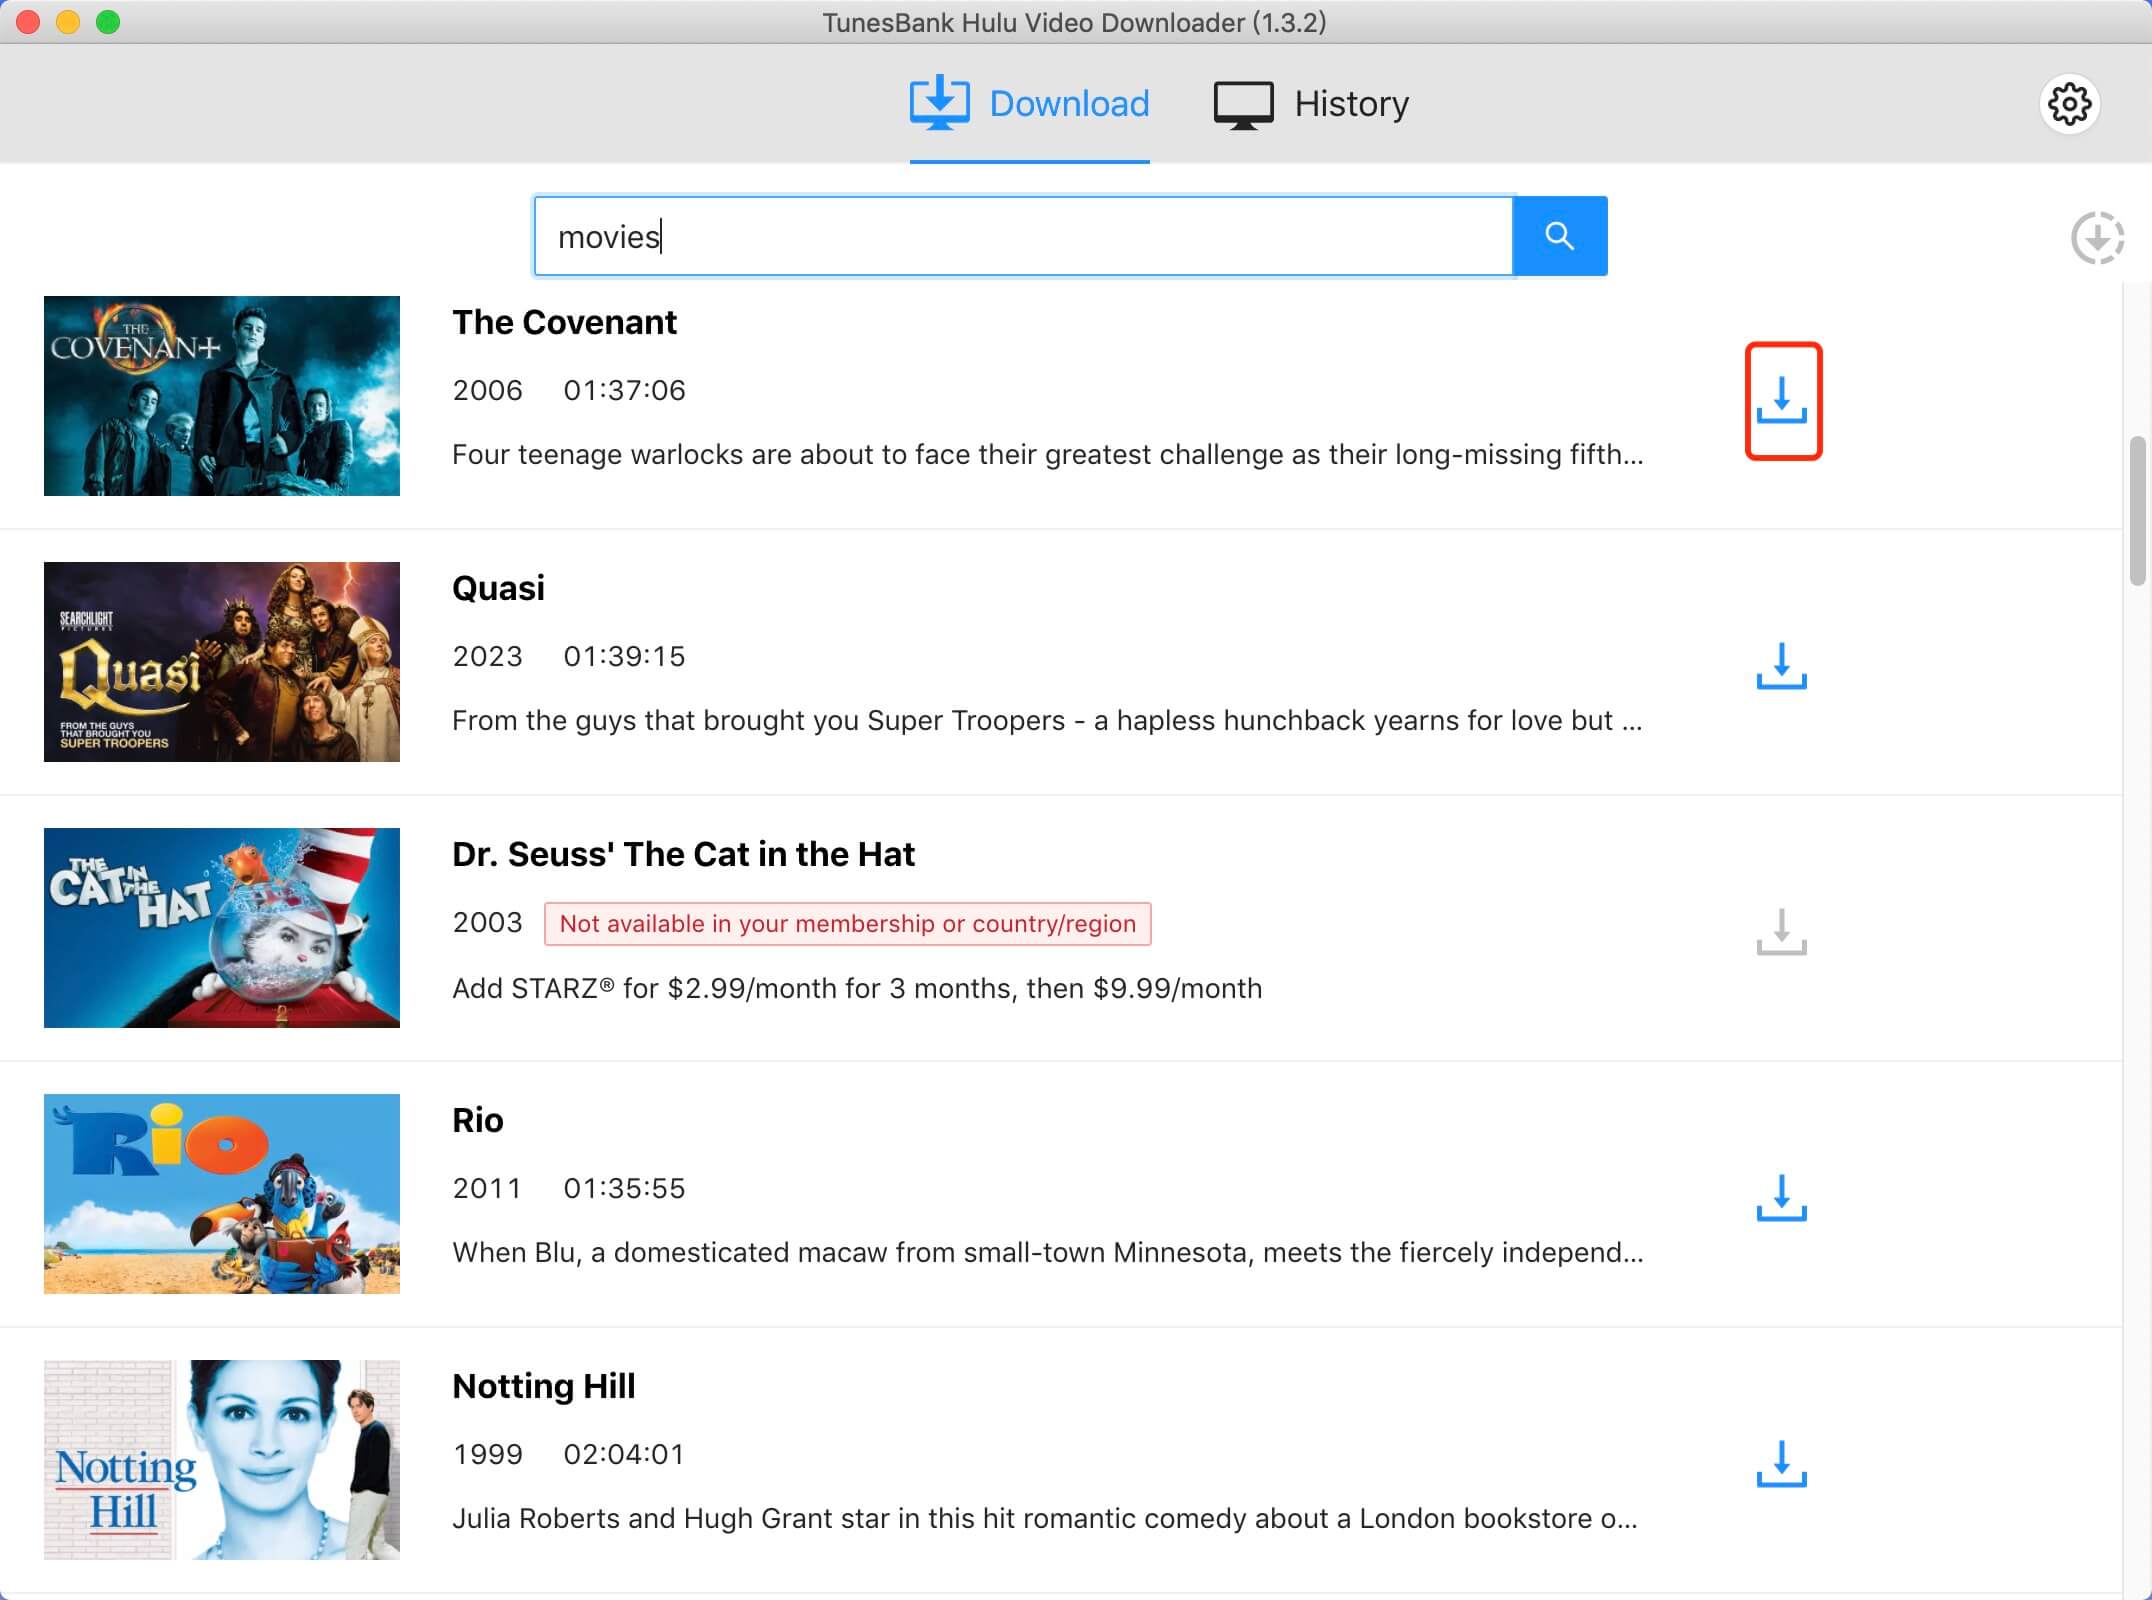Open the Rio poster thumbnail
The height and width of the screenshot is (1600, 2152).
[222, 1194]
